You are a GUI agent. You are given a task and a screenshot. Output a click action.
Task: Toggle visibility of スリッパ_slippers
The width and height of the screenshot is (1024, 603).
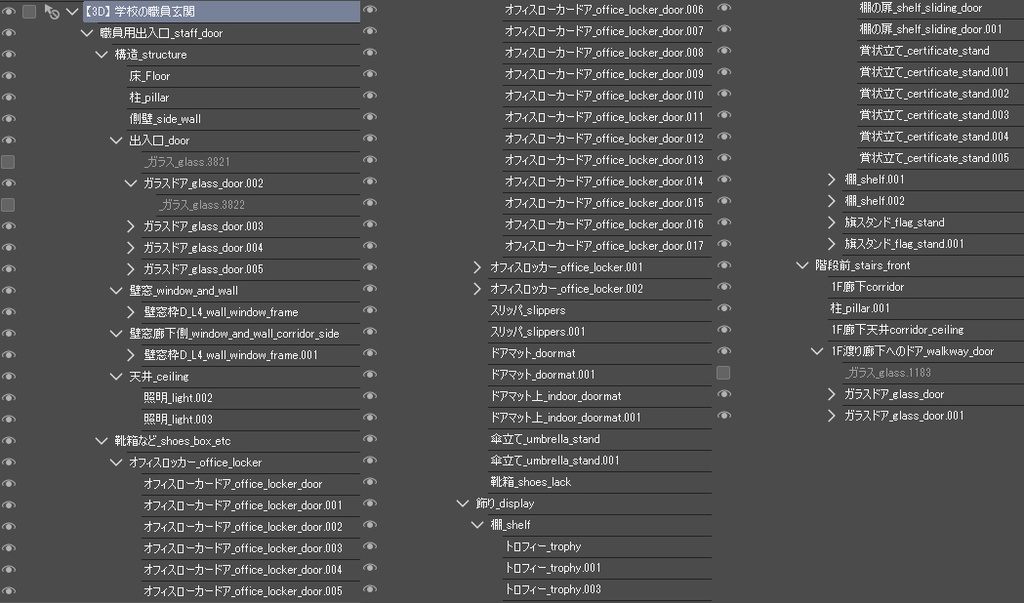click(x=370, y=310)
